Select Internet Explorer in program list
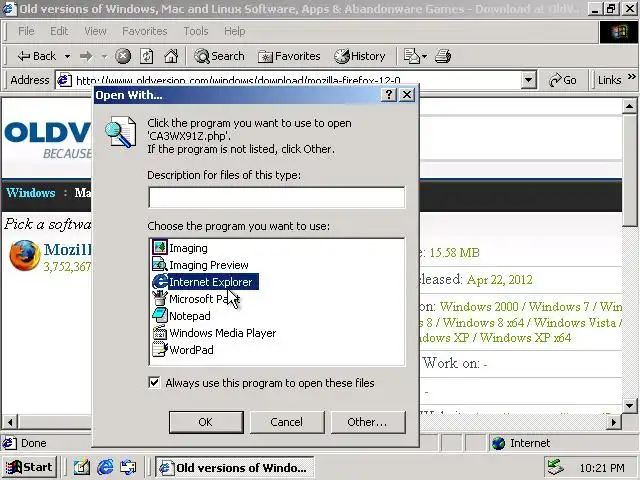This screenshot has height=480, width=640. pyautogui.click(x=205, y=282)
